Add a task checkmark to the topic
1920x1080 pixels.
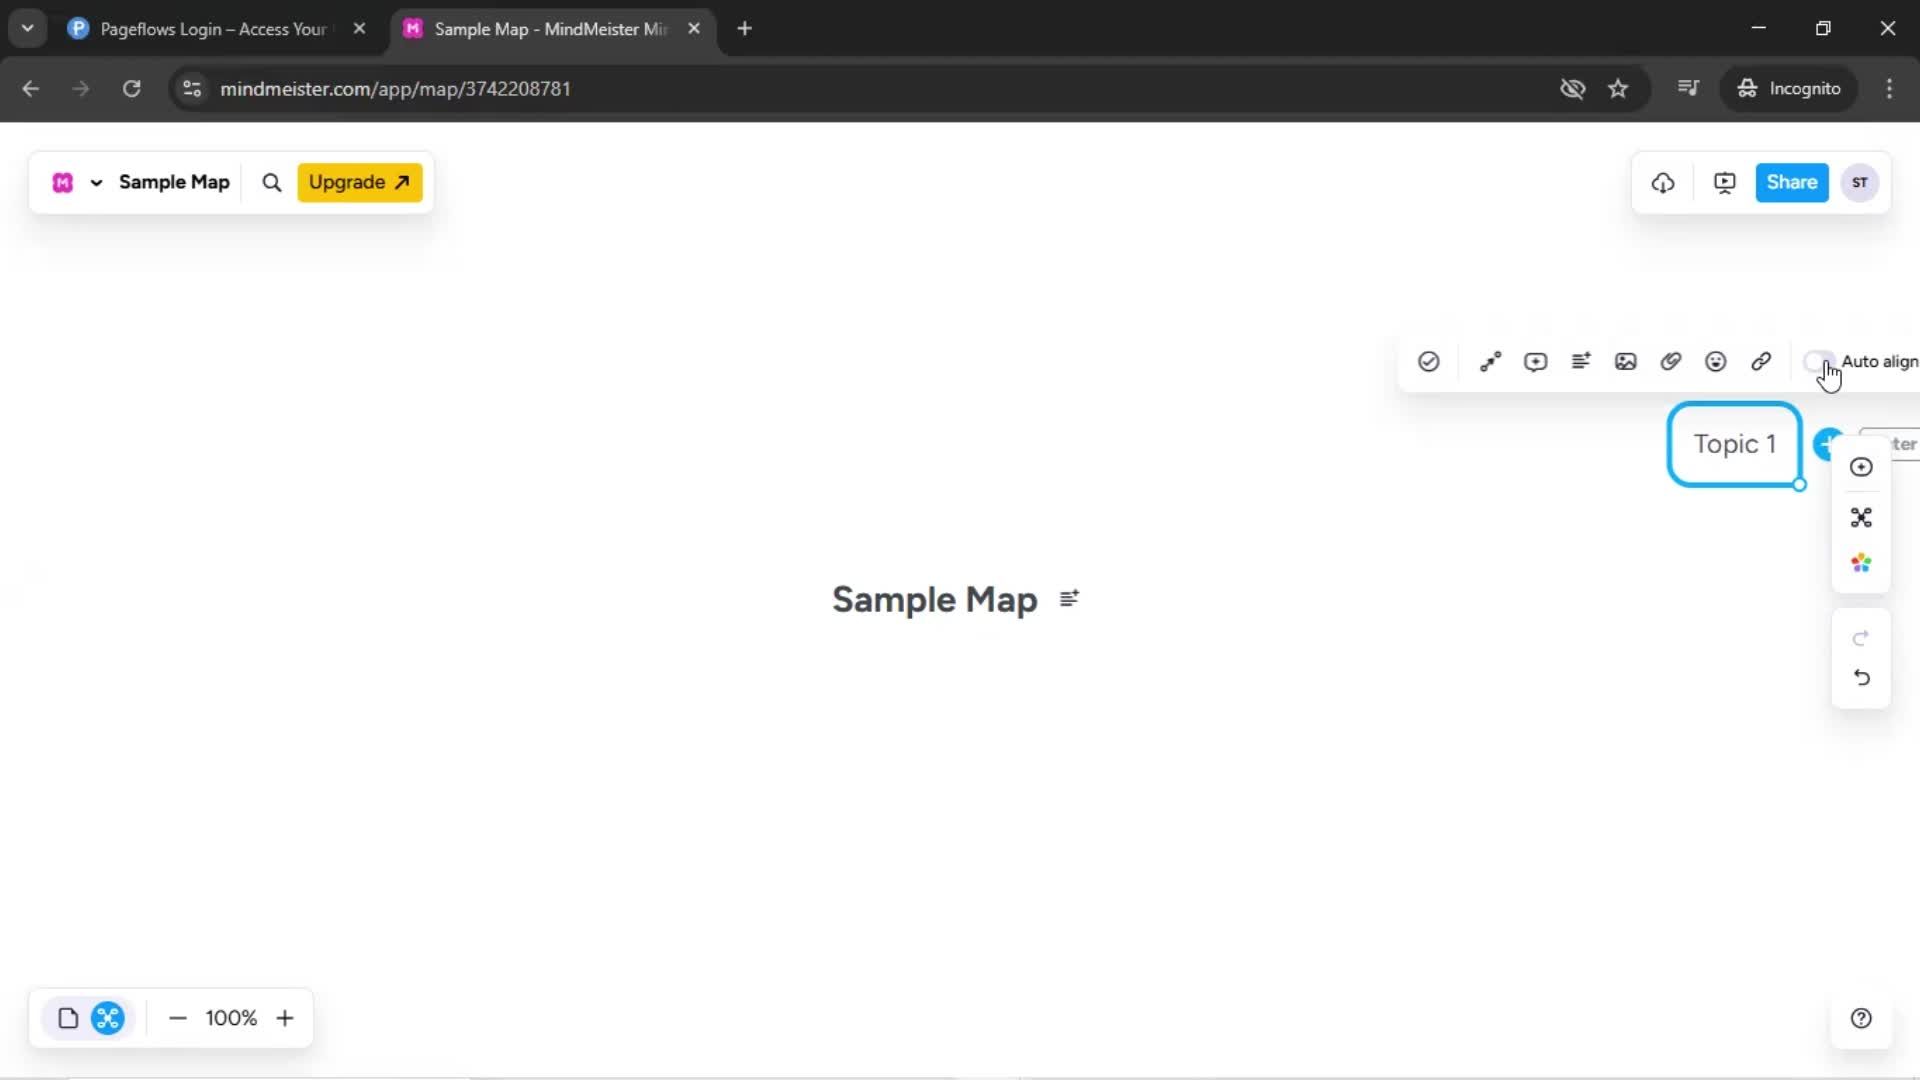[x=1429, y=362]
